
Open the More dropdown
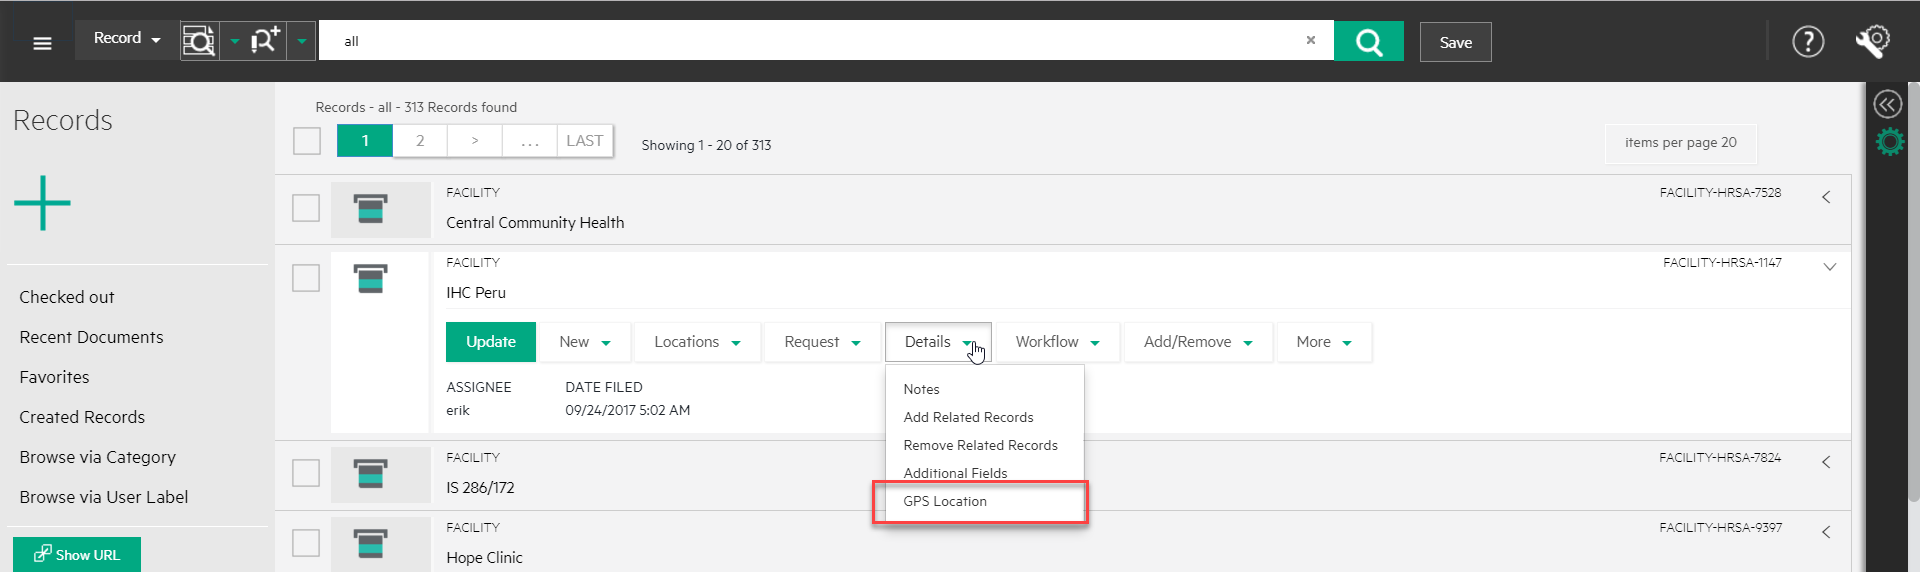(1324, 342)
